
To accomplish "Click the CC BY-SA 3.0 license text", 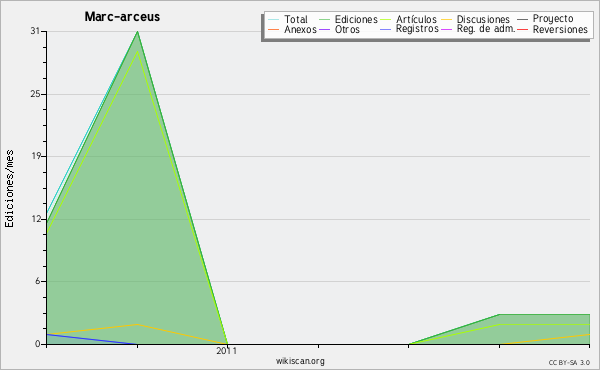I will click(569, 362).
